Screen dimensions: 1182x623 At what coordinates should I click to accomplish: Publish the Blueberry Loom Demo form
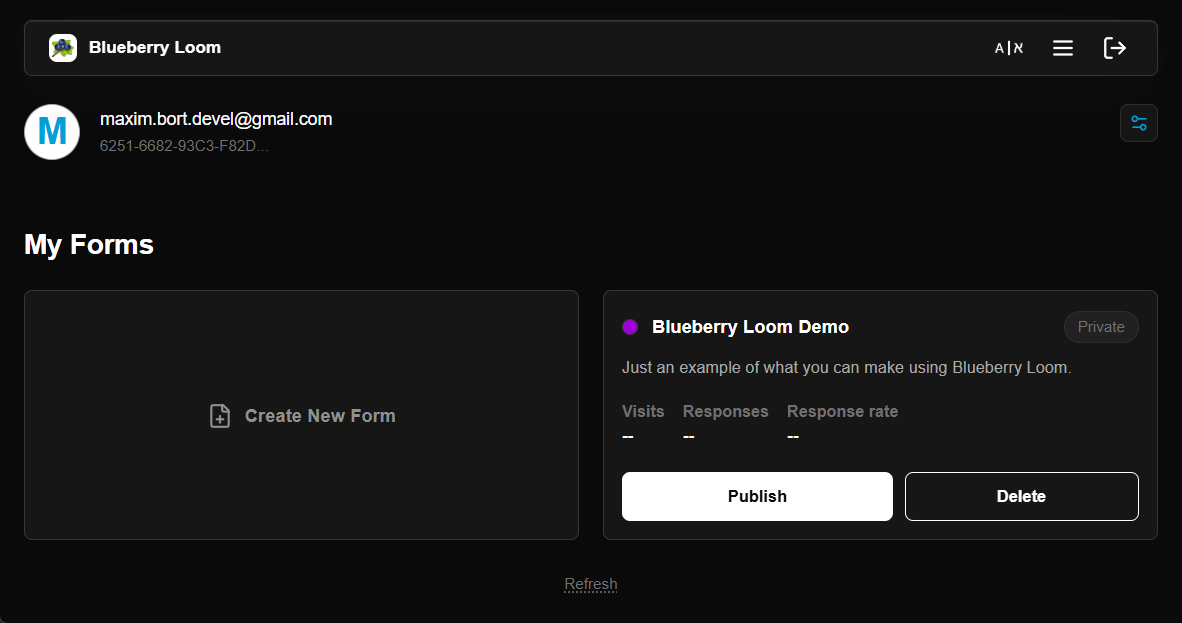[757, 496]
